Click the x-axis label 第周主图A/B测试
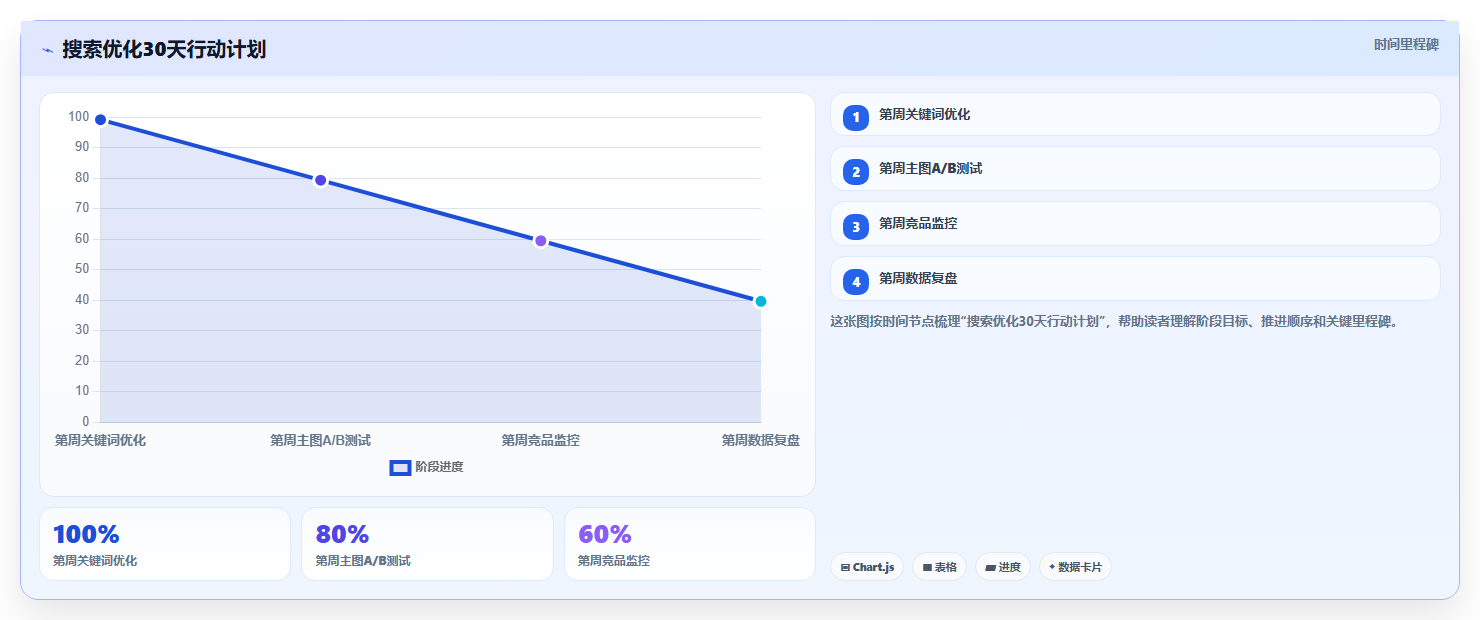 (320, 440)
